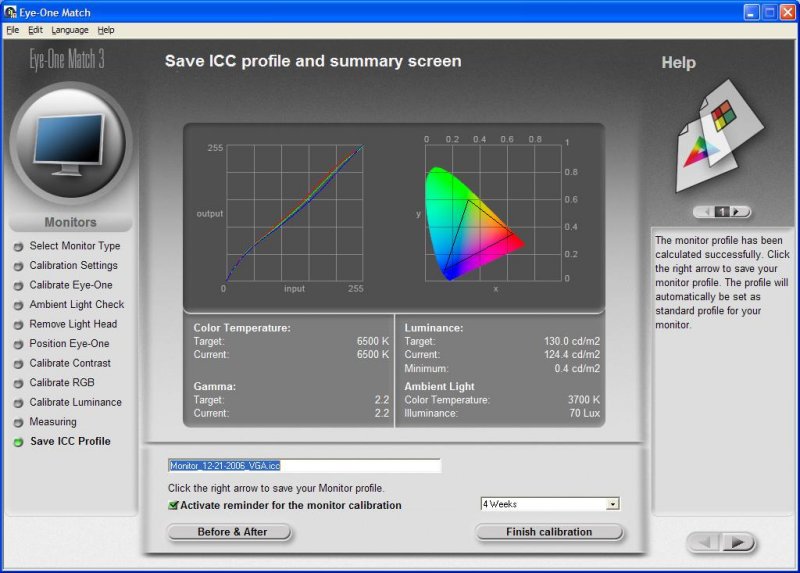Click the 3700 K ambient color temperature value
The width and height of the screenshot is (800, 573).
[x=584, y=400]
